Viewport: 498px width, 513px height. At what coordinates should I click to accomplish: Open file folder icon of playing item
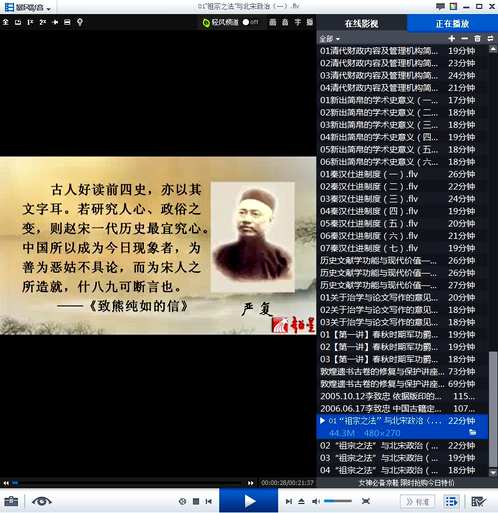point(472,432)
